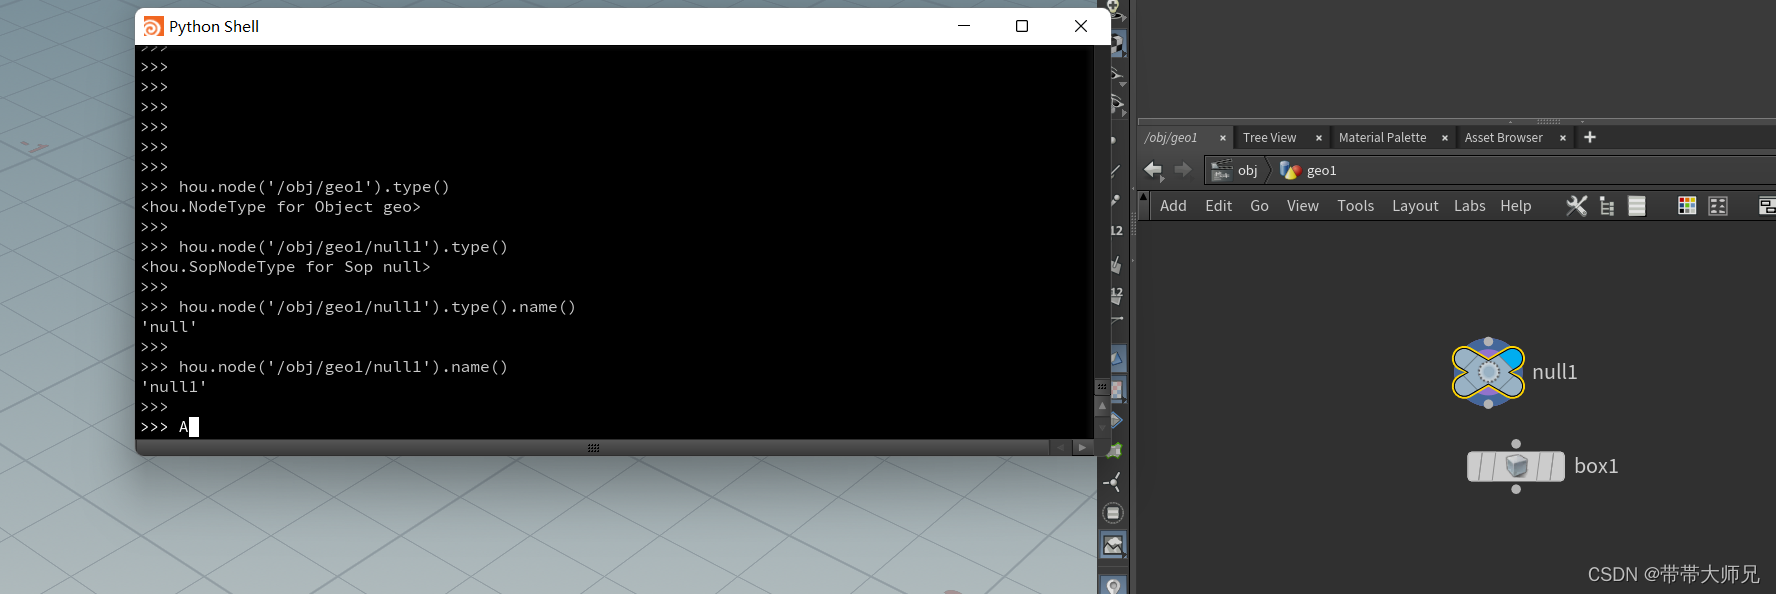This screenshot has height=594, width=1776.
Task: Open the Tools menu
Action: (x=1356, y=206)
